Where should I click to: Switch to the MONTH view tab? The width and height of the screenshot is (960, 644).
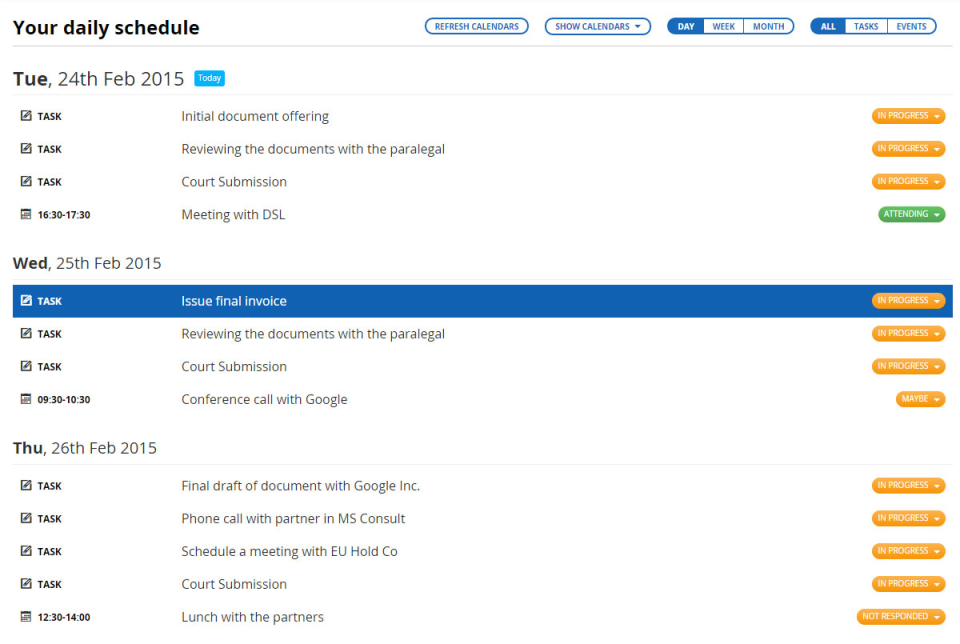768,26
